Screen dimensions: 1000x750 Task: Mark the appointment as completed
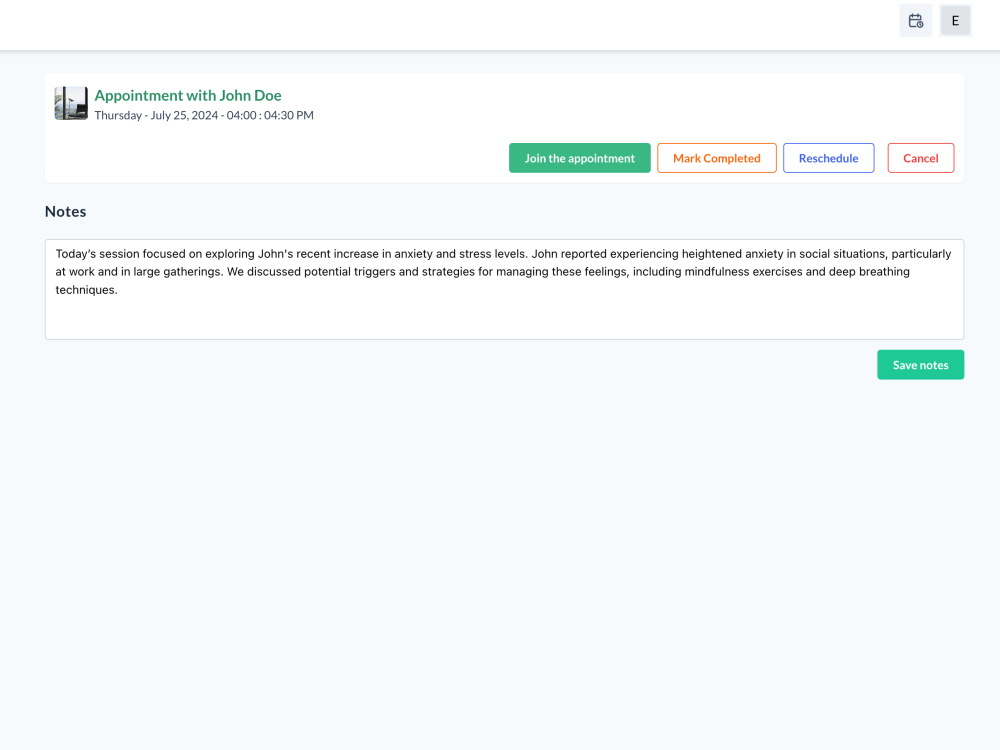click(x=716, y=158)
